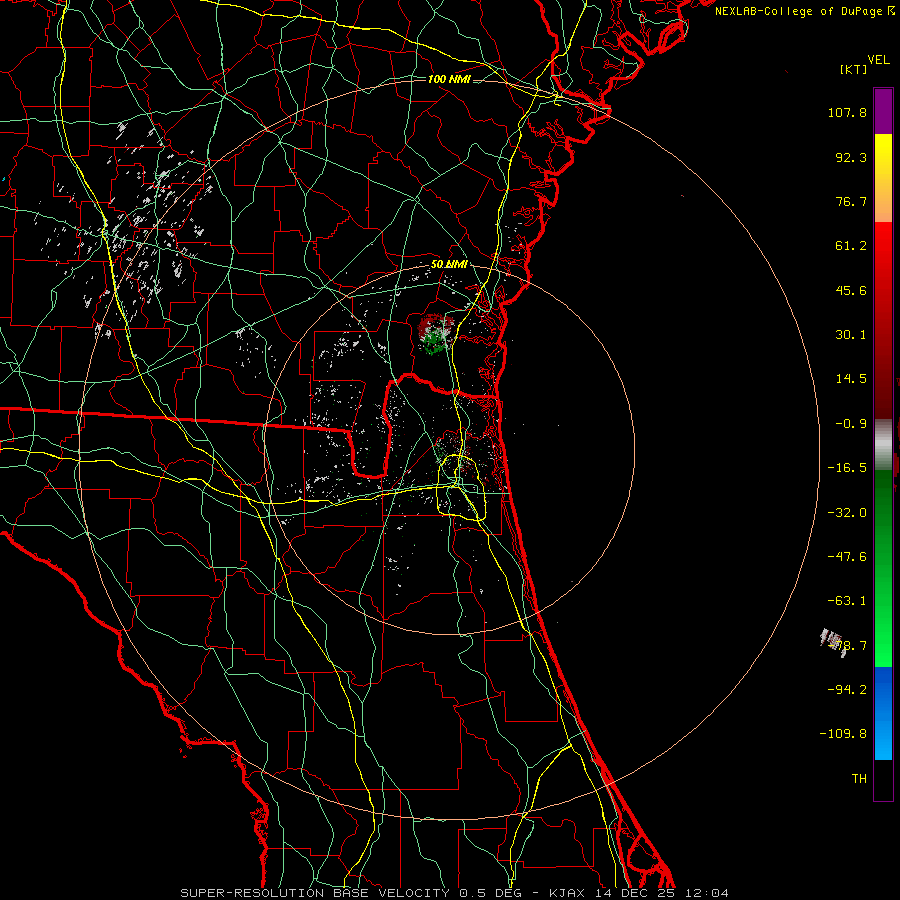Pick the yellow-orange segment of the color bar
The height and width of the screenshot is (900, 900).
tap(883, 178)
